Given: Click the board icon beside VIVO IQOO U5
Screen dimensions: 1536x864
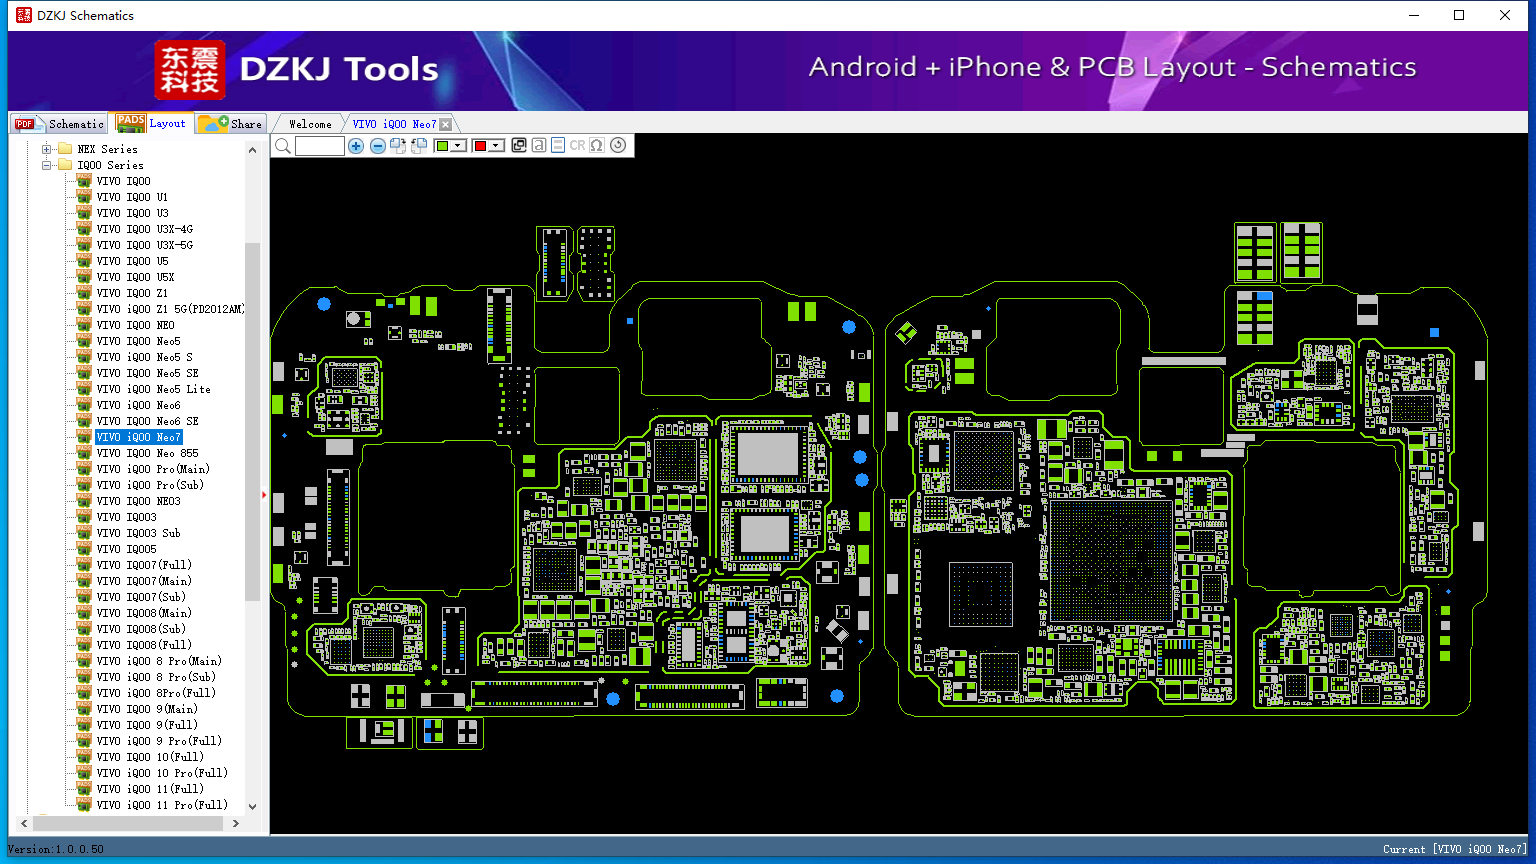Looking at the screenshot, I should pyautogui.click(x=84, y=261).
